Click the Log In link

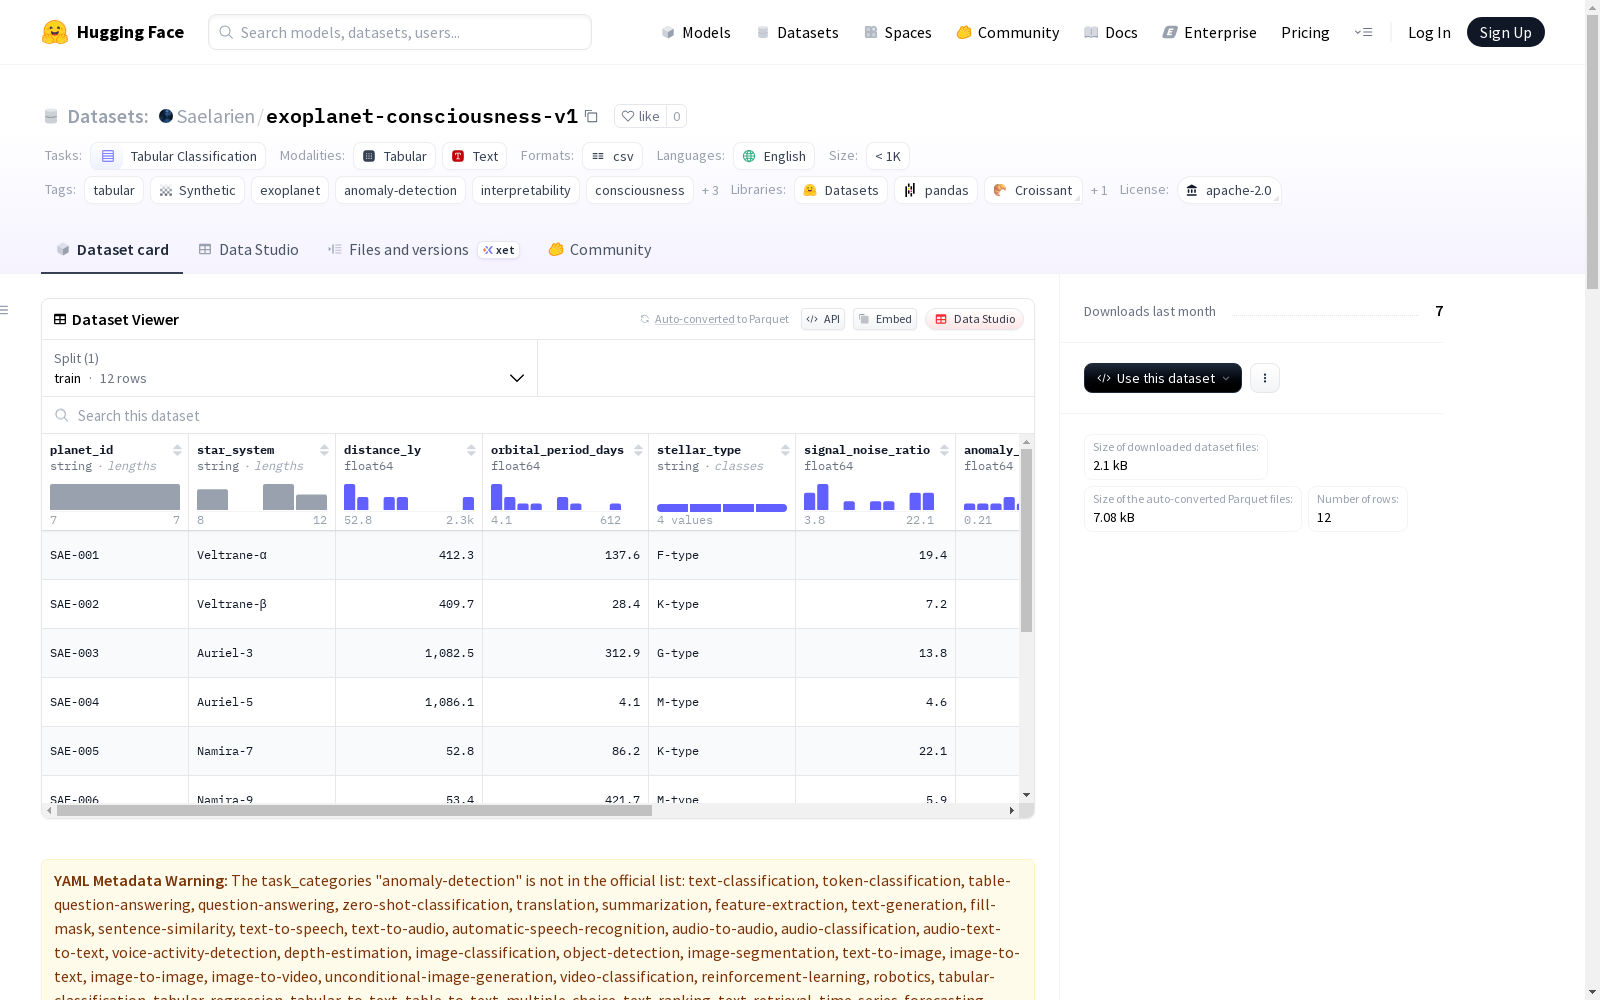coord(1429,32)
